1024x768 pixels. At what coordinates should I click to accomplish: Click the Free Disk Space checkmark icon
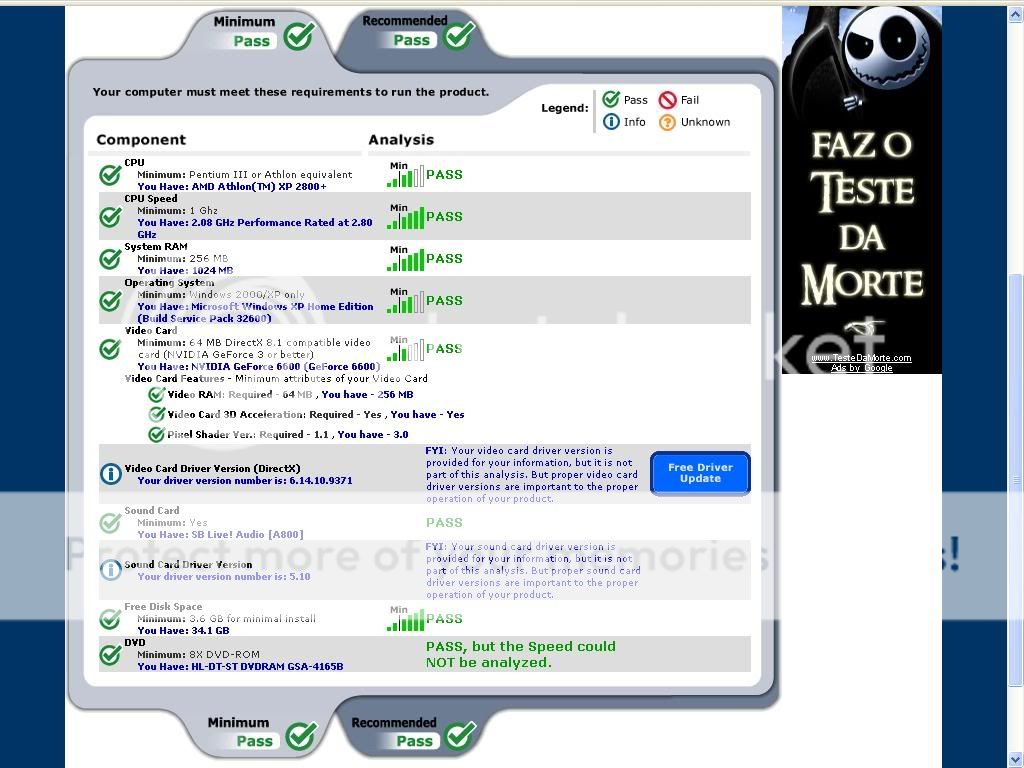[x=110, y=618]
